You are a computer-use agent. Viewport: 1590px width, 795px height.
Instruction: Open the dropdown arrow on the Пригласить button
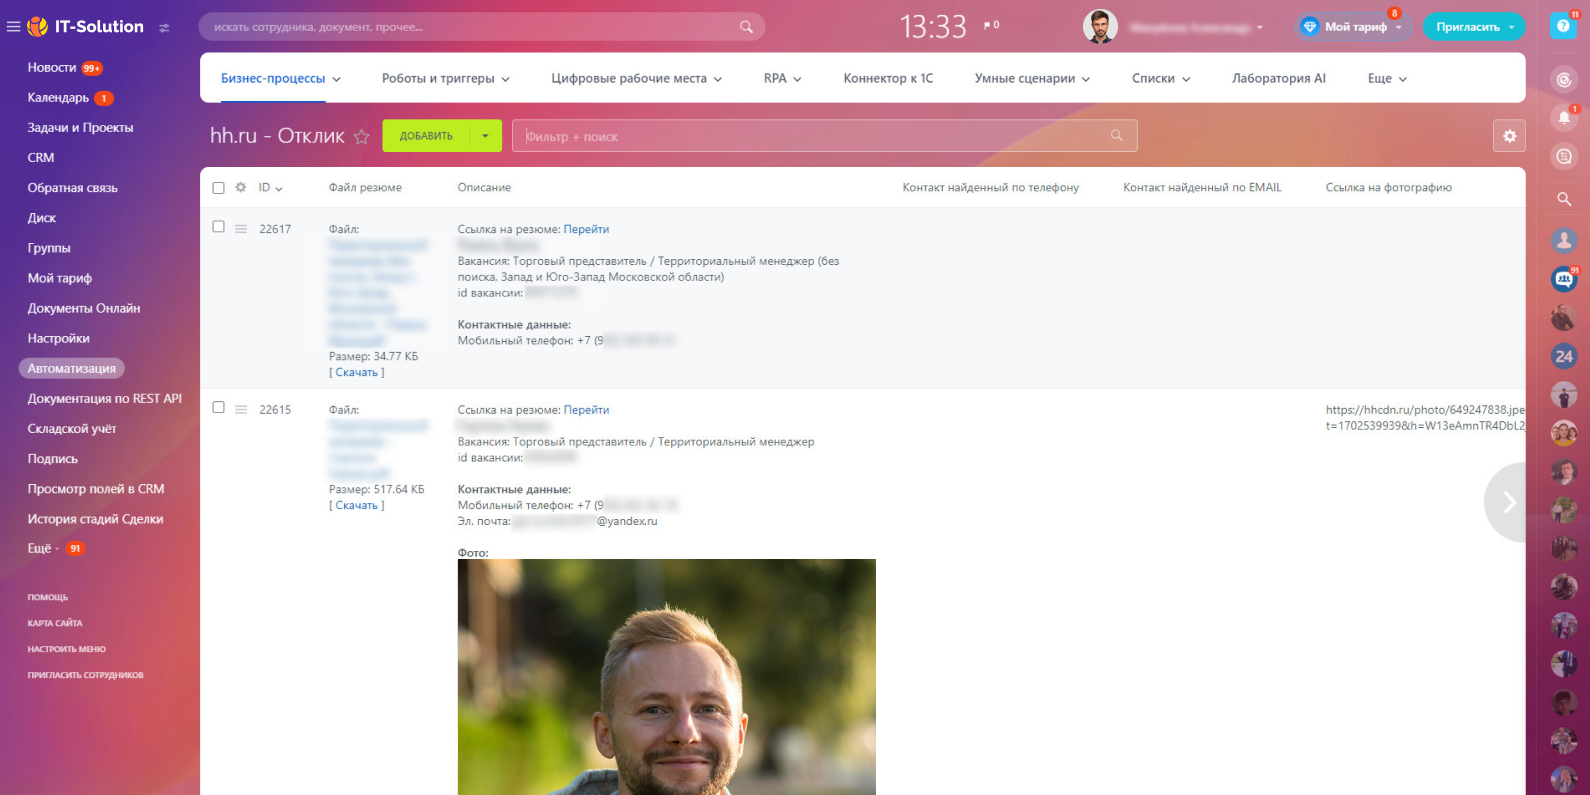[1511, 27]
